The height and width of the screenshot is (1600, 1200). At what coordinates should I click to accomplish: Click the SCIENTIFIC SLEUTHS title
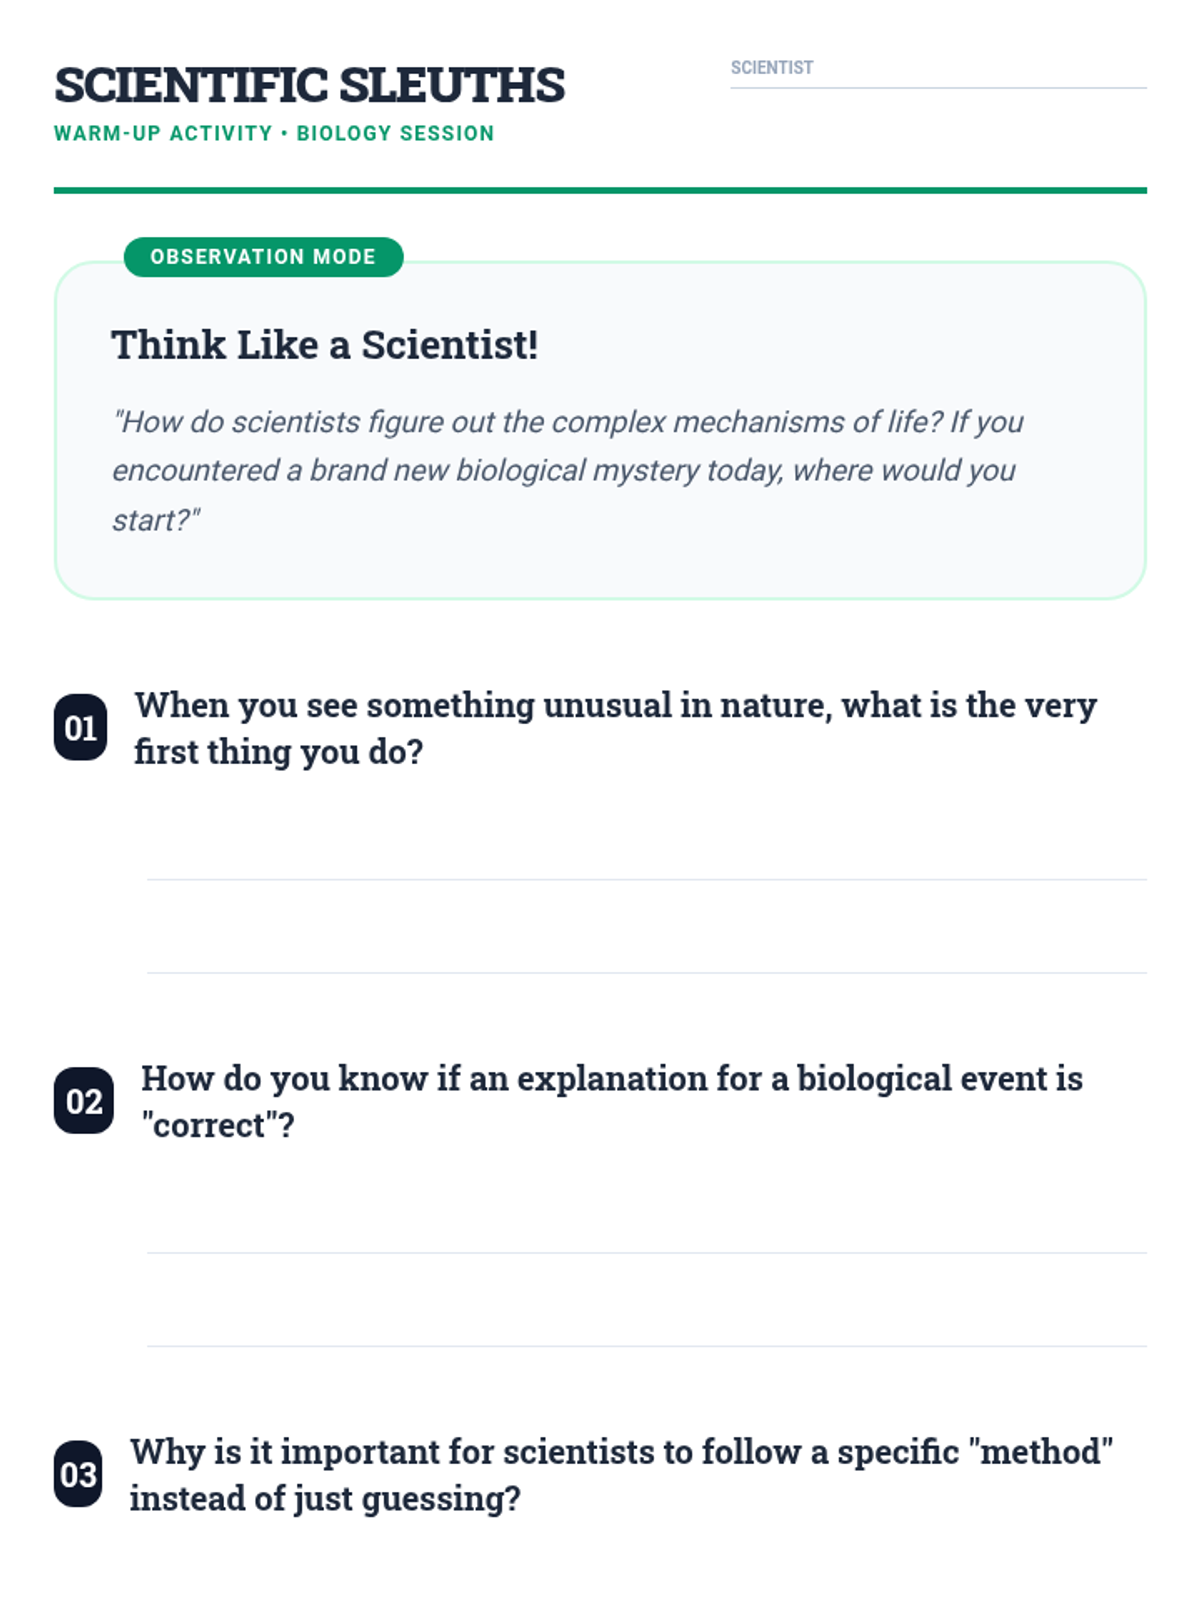click(x=309, y=85)
